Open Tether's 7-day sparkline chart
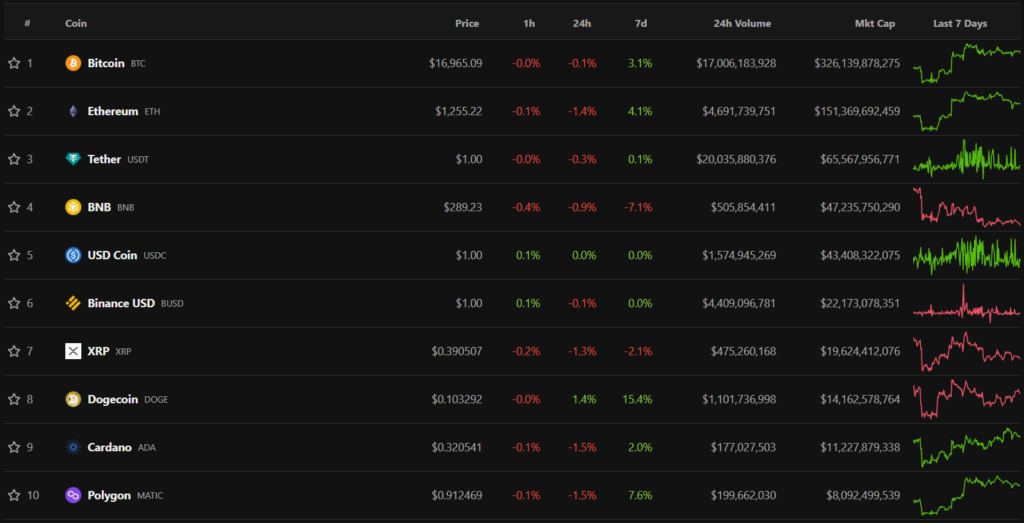The height and width of the screenshot is (523, 1024). coord(967,159)
